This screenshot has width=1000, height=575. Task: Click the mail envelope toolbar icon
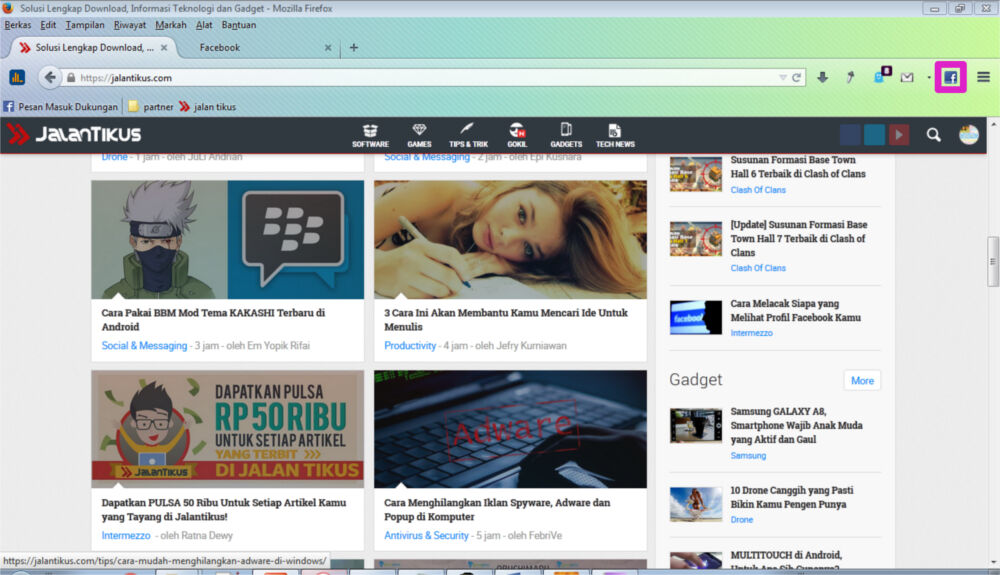tap(907, 77)
